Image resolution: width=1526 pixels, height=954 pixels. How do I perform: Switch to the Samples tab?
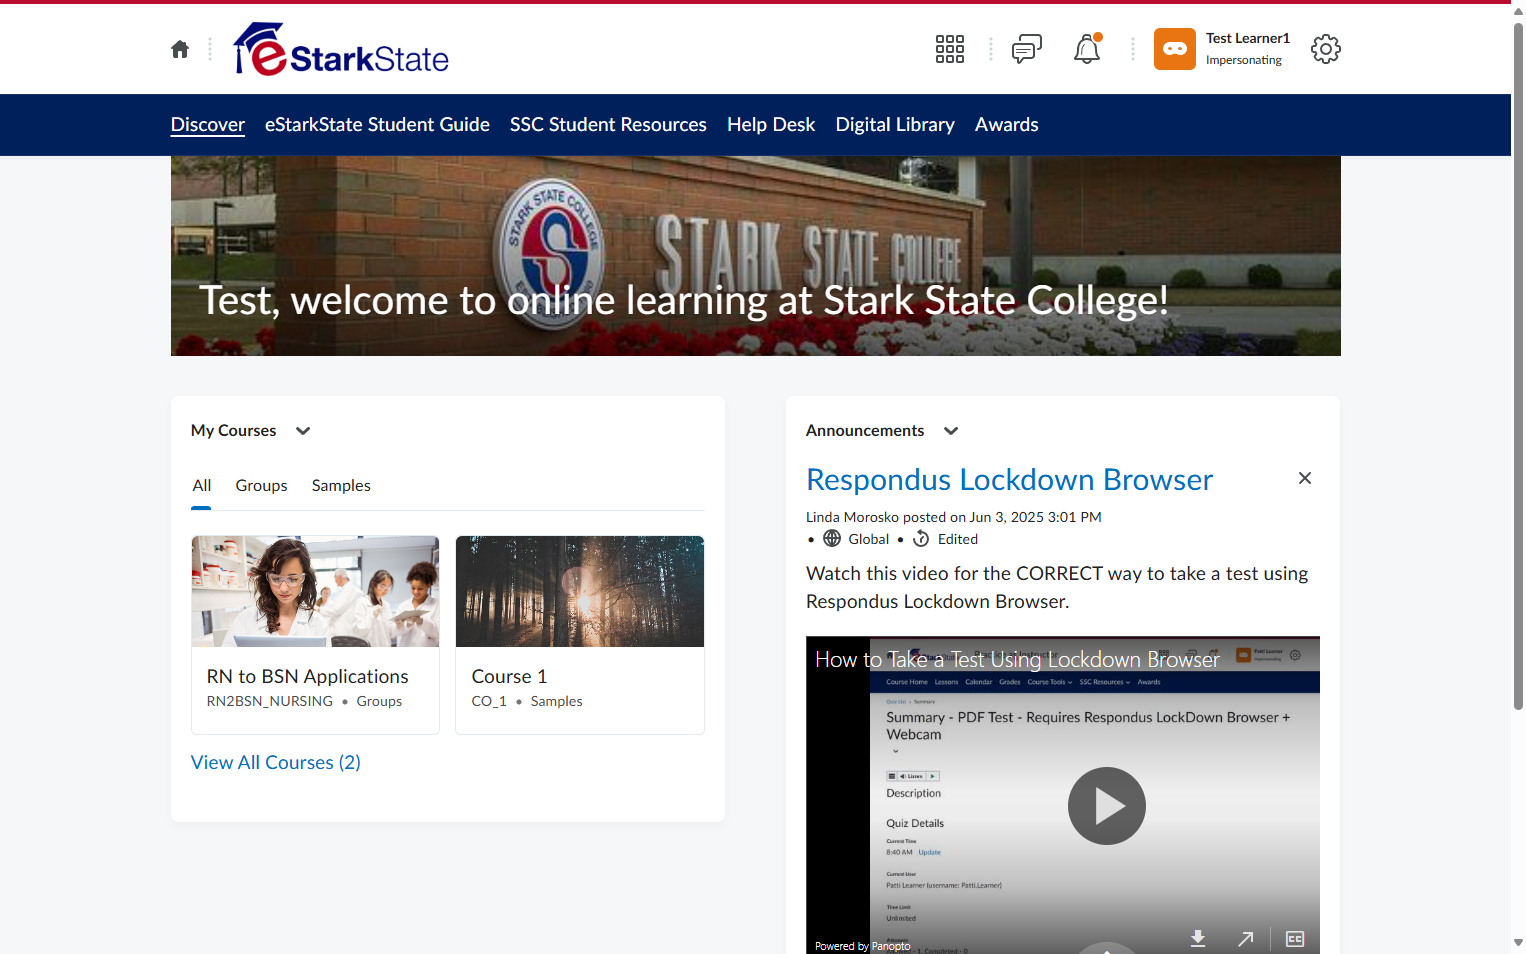tap(341, 485)
